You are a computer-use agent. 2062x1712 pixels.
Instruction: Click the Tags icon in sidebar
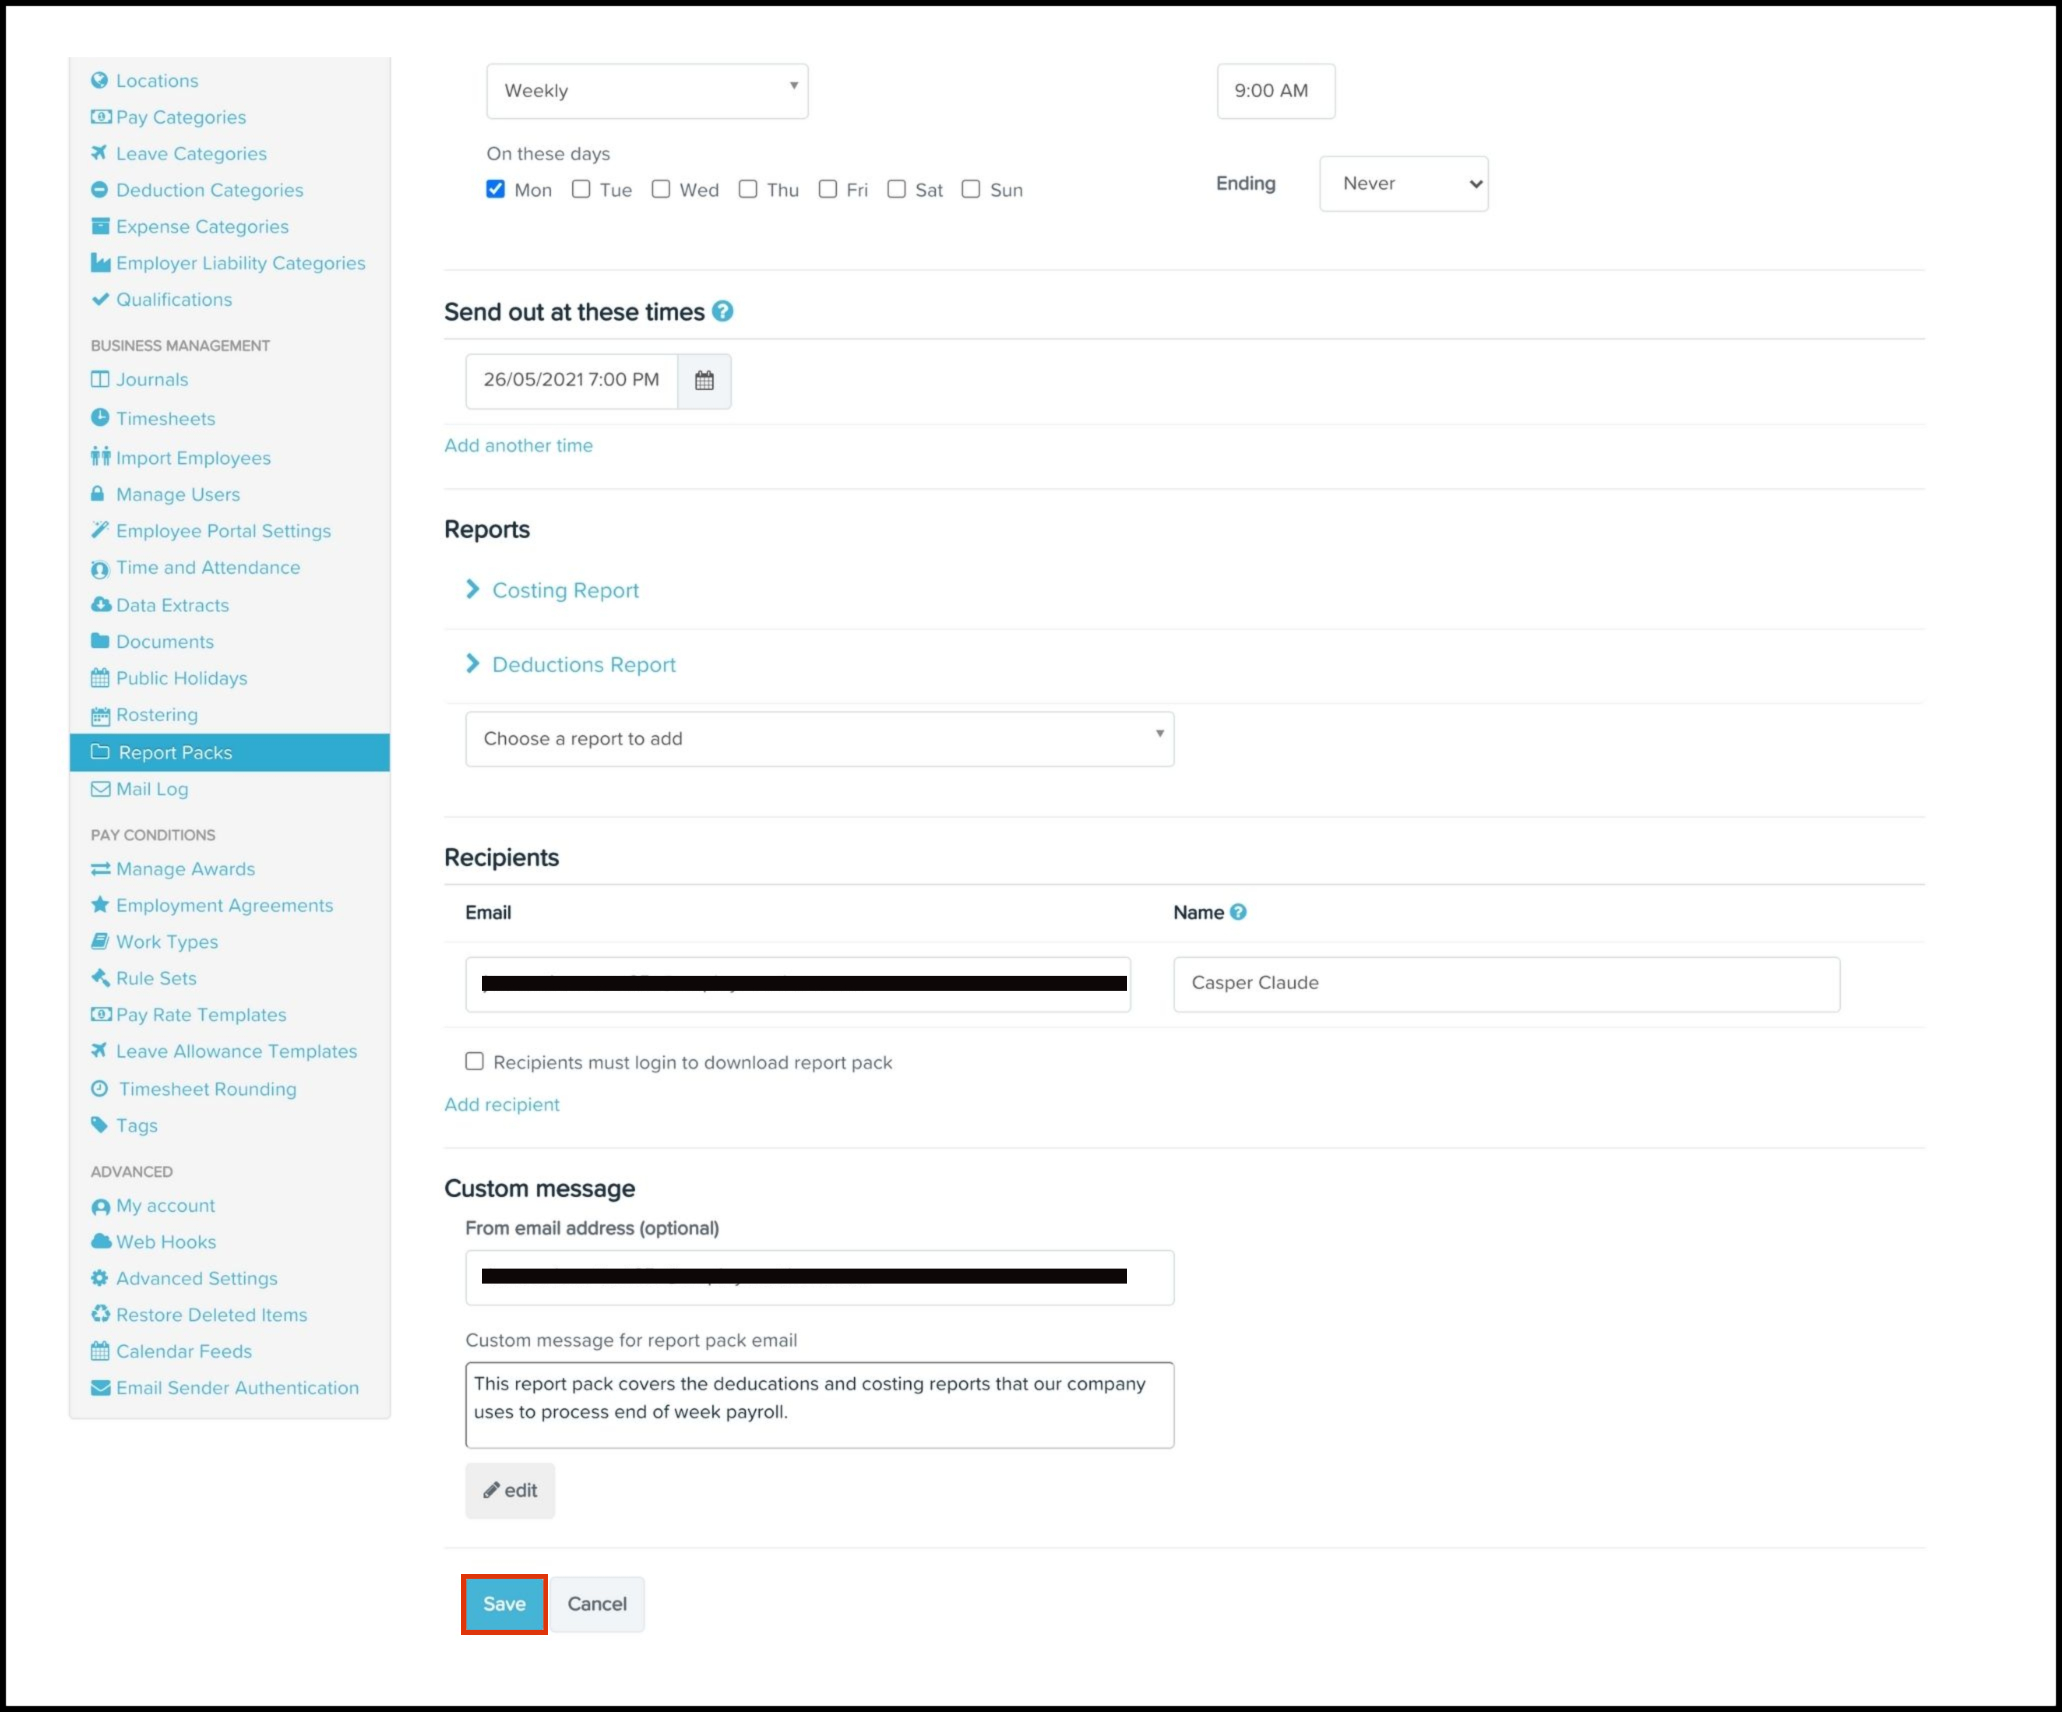99,1125
